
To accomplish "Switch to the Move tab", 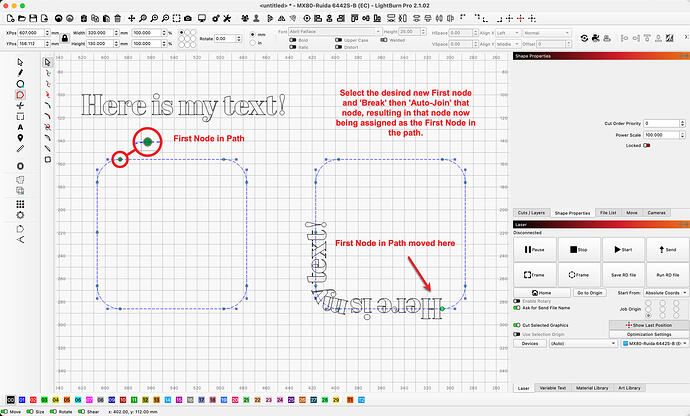I will point(632,213).
